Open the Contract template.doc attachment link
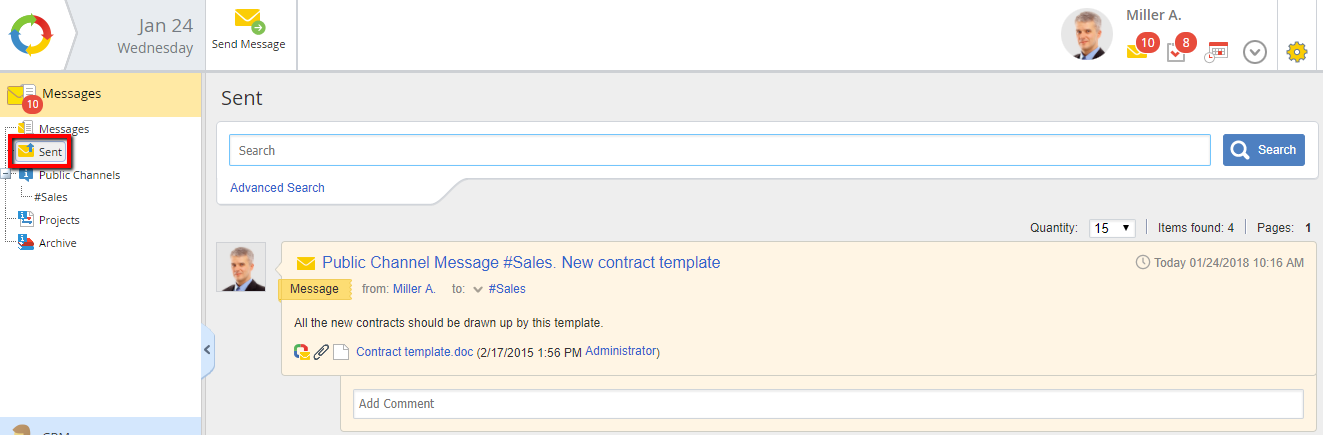Viewport: 1323px width, 435px height. click(x=414, y=352)
